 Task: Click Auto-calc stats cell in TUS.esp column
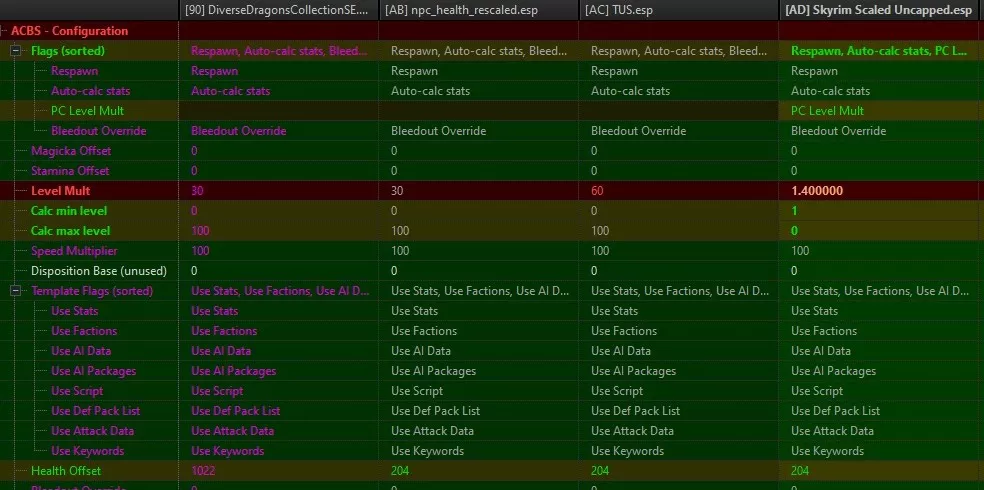pyautogui.click(x=630, y=91)
